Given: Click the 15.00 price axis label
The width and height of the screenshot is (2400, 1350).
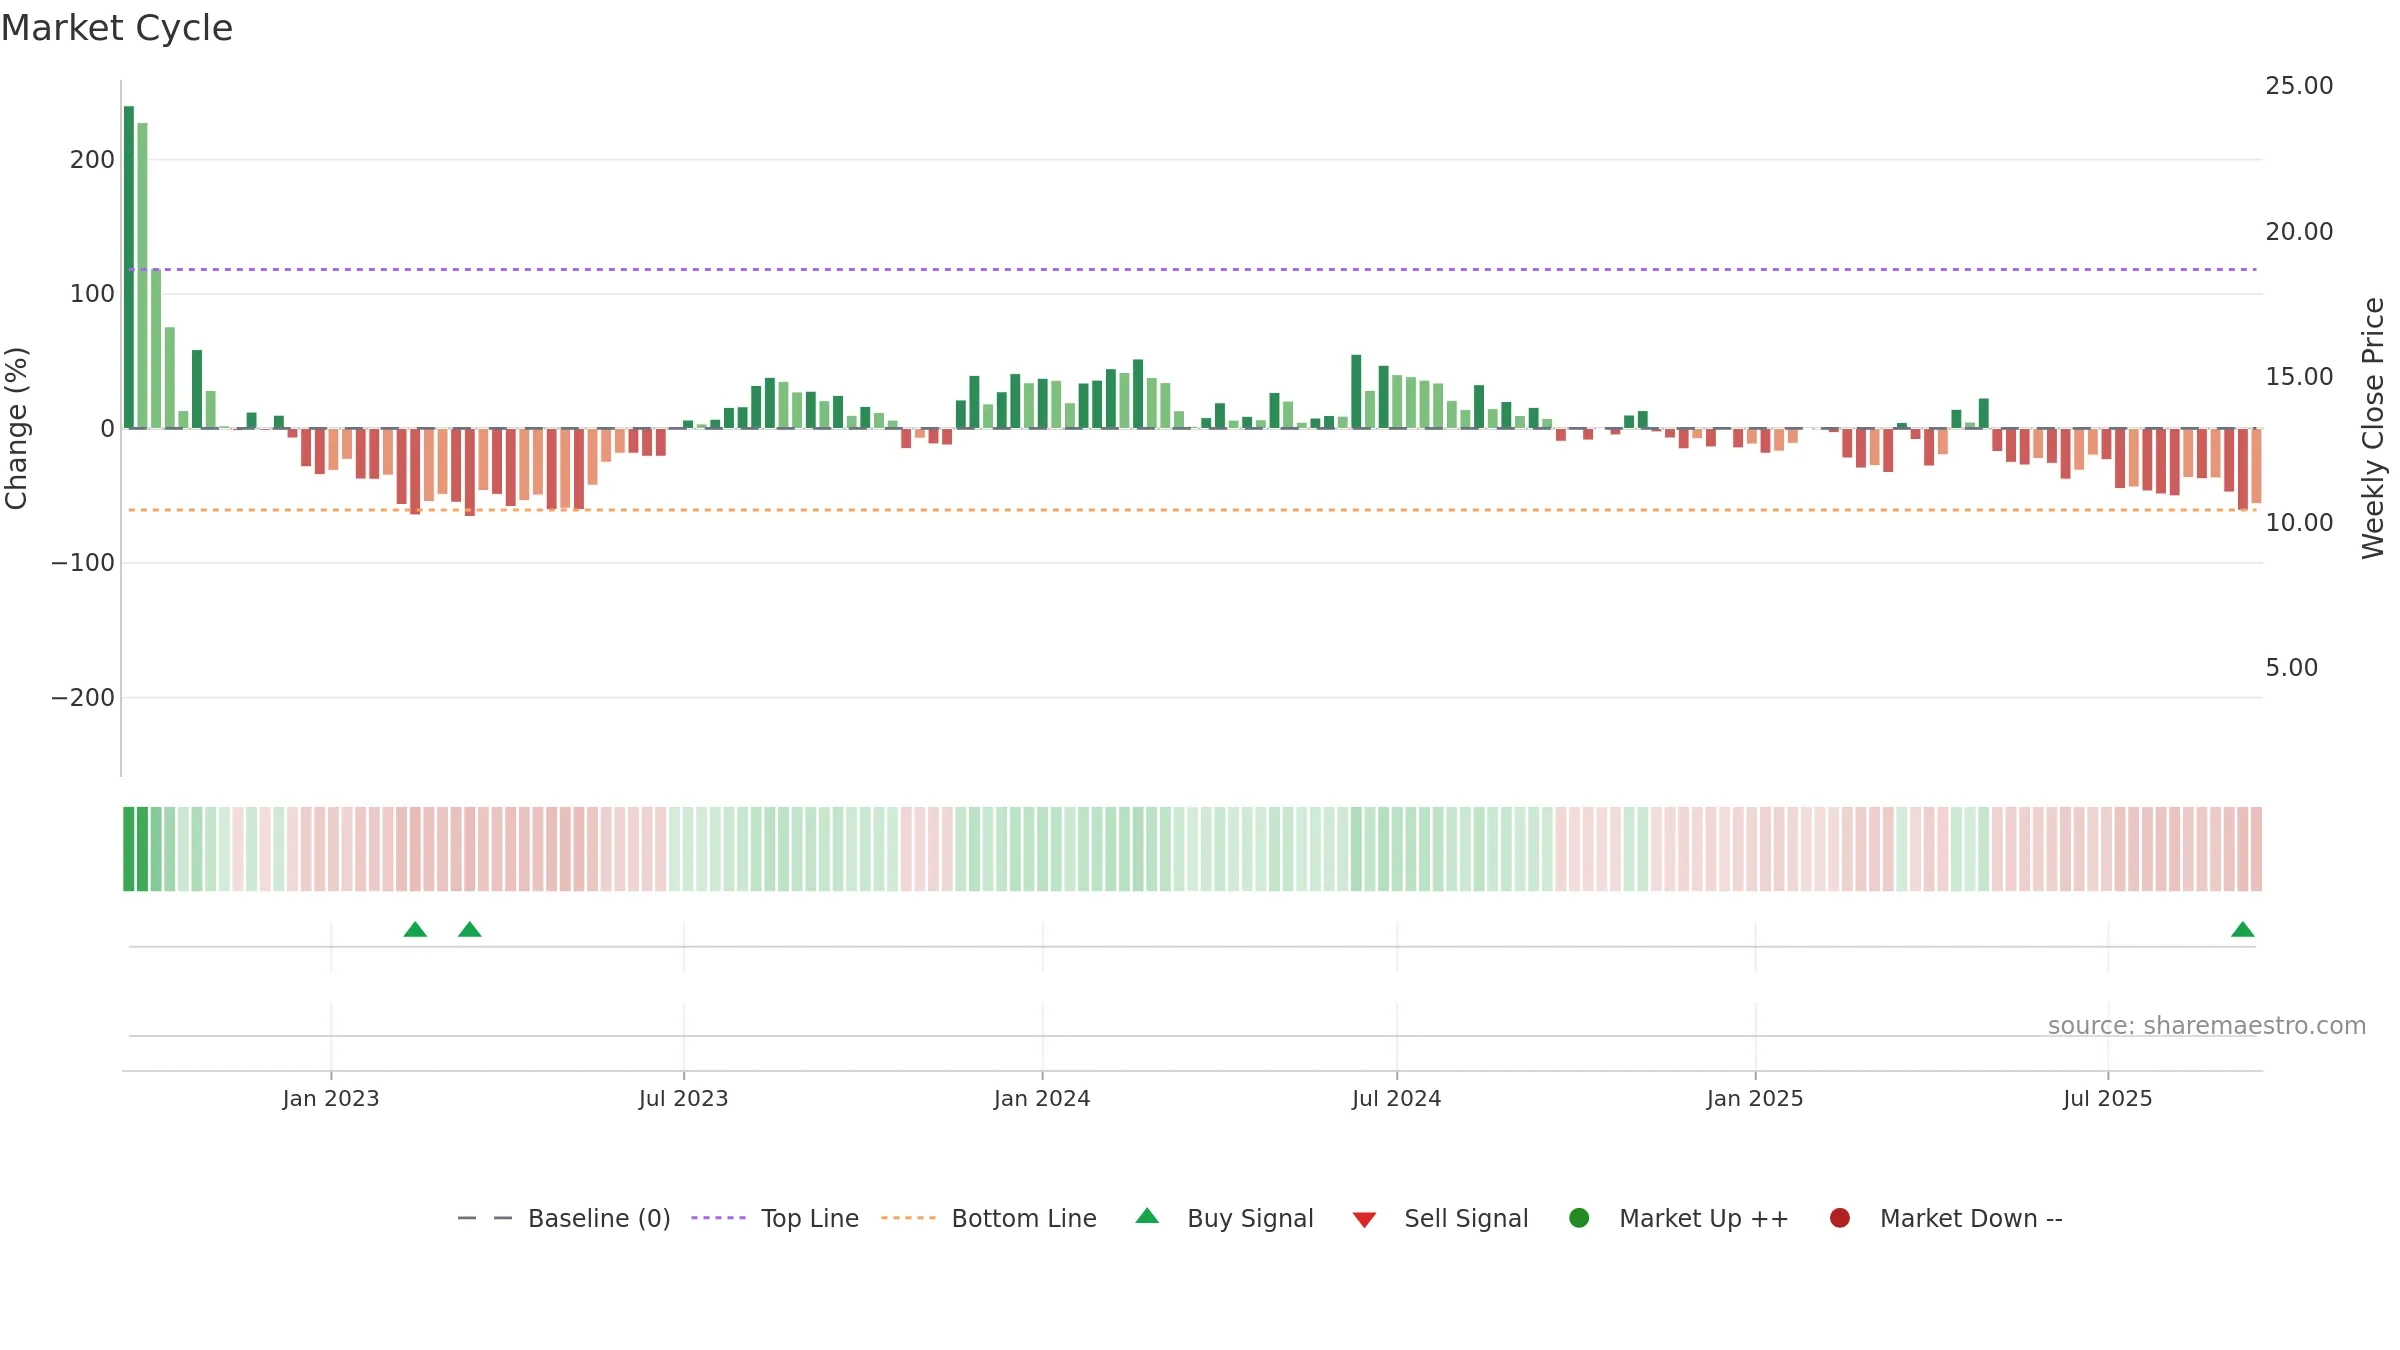Looking at the screenshot, I should click(x=2299, y=377).
